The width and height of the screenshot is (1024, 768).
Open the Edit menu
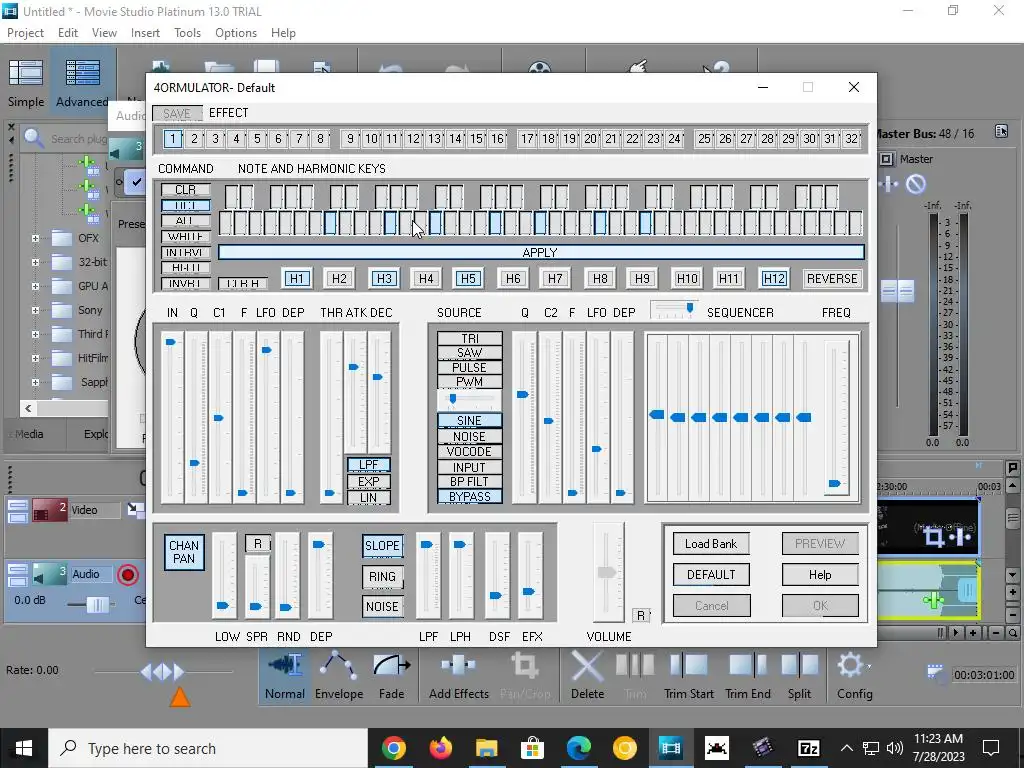[68, 33]
